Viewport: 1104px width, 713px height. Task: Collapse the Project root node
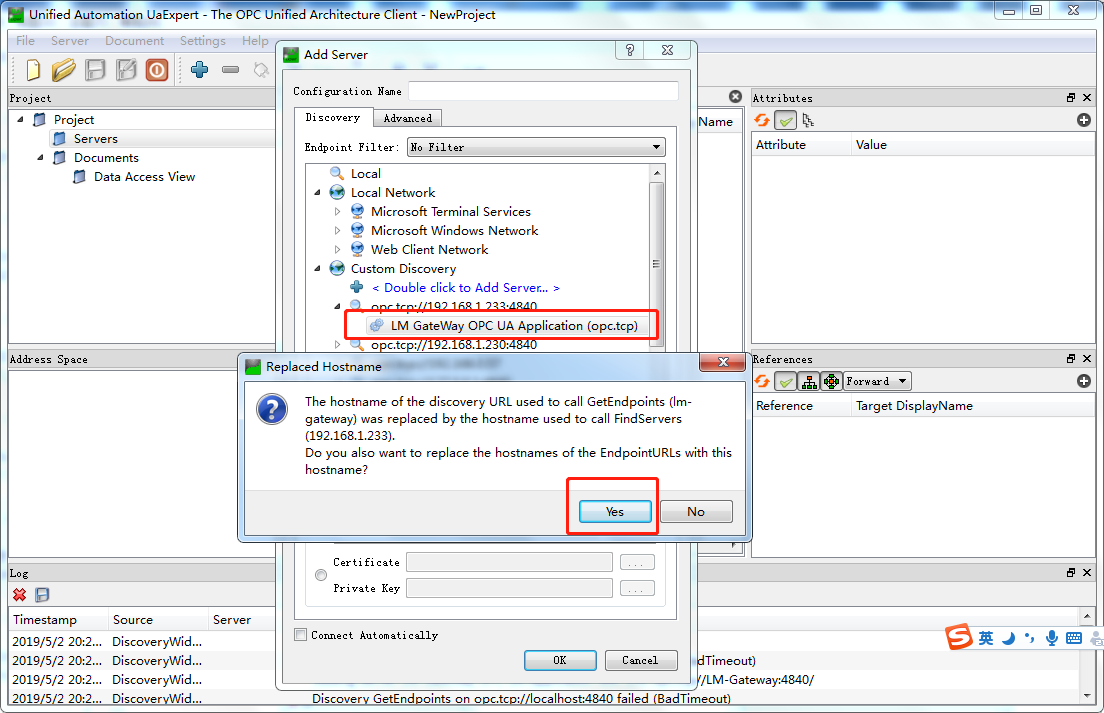click(20, 120)
